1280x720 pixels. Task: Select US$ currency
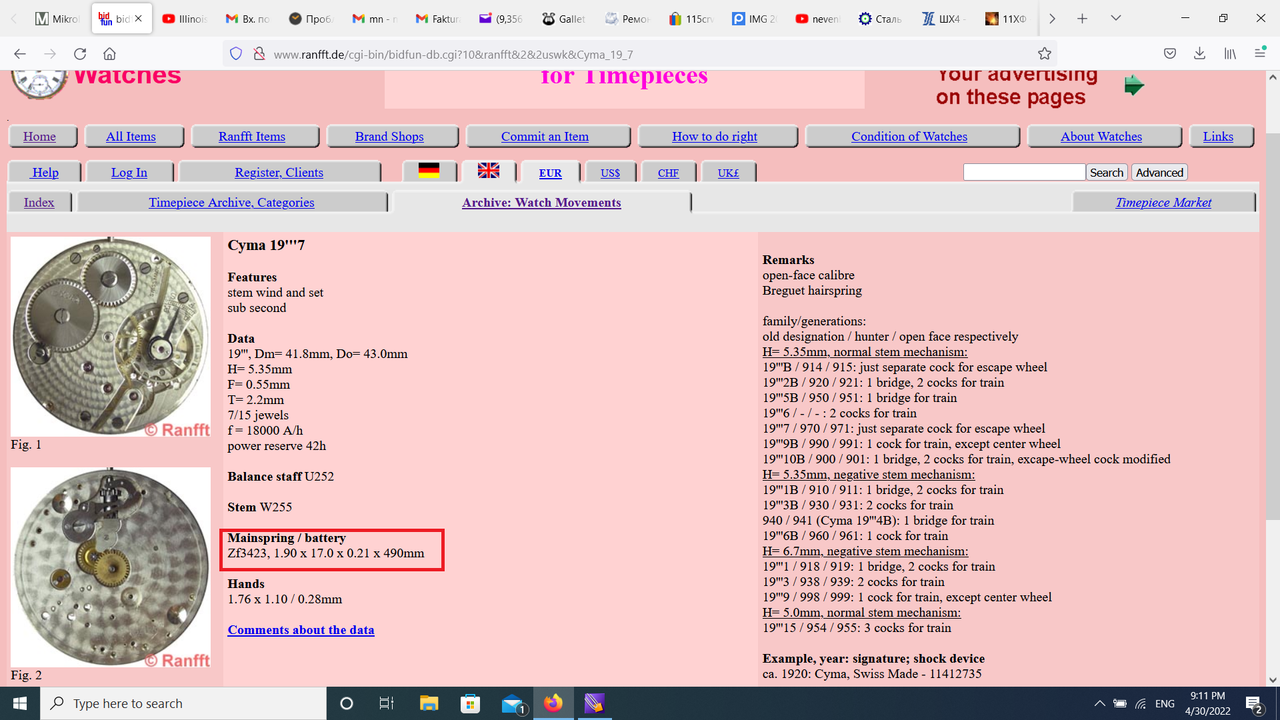pos(610,173)
